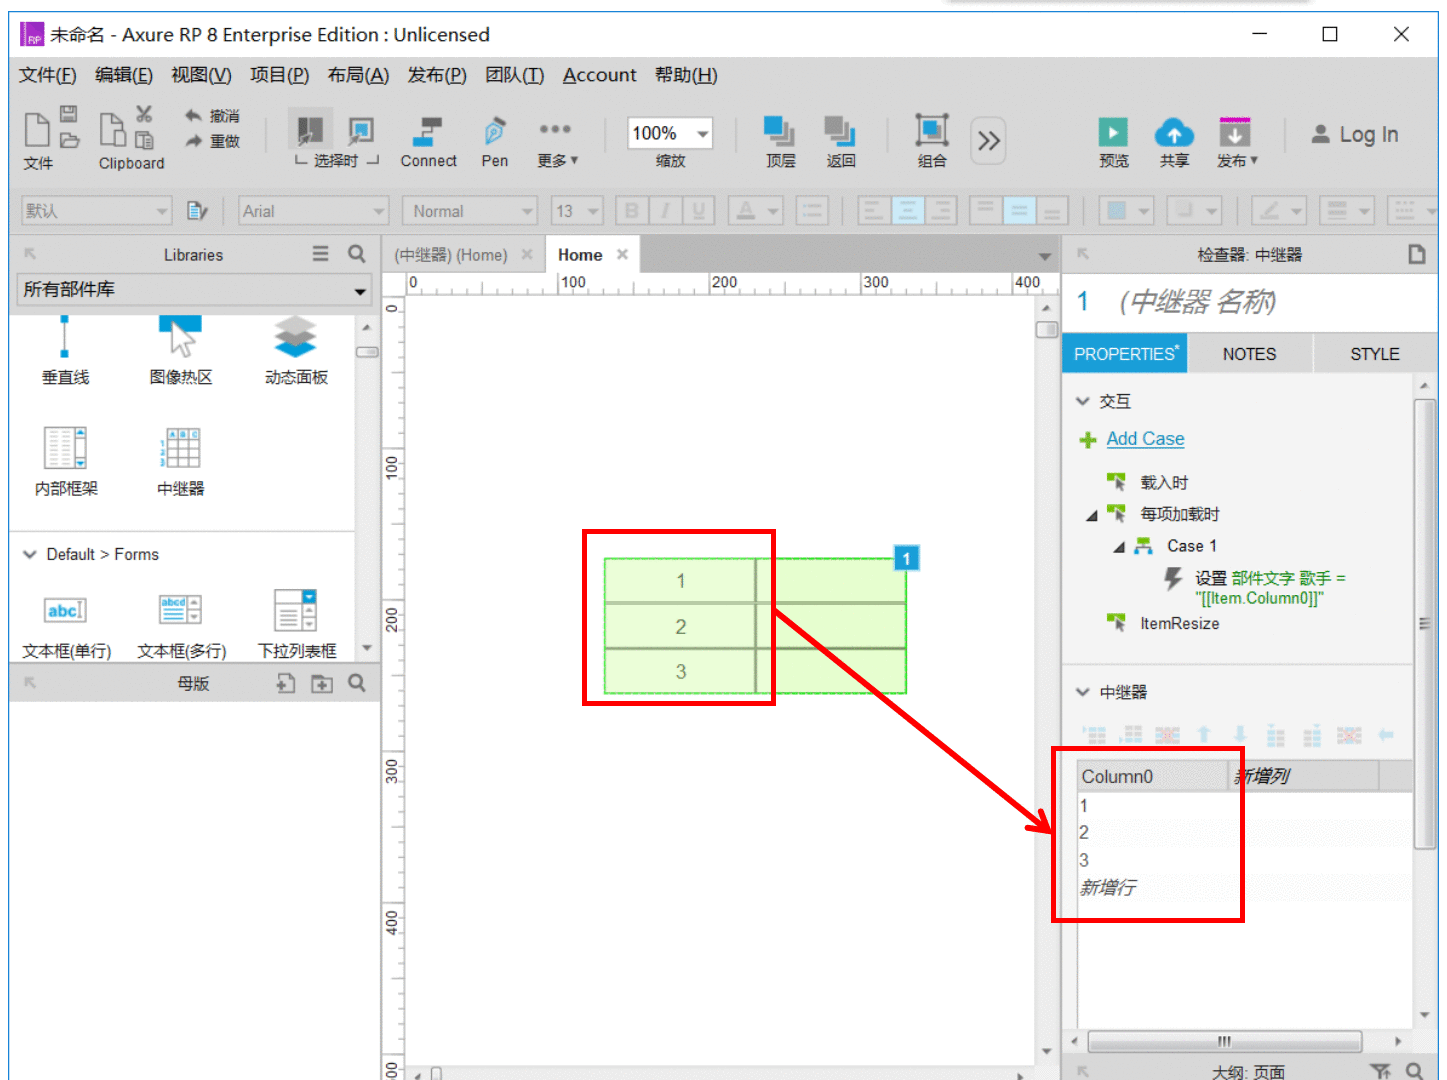
Task: Open the 布局 menu
Action: click(x=358, y=75)
